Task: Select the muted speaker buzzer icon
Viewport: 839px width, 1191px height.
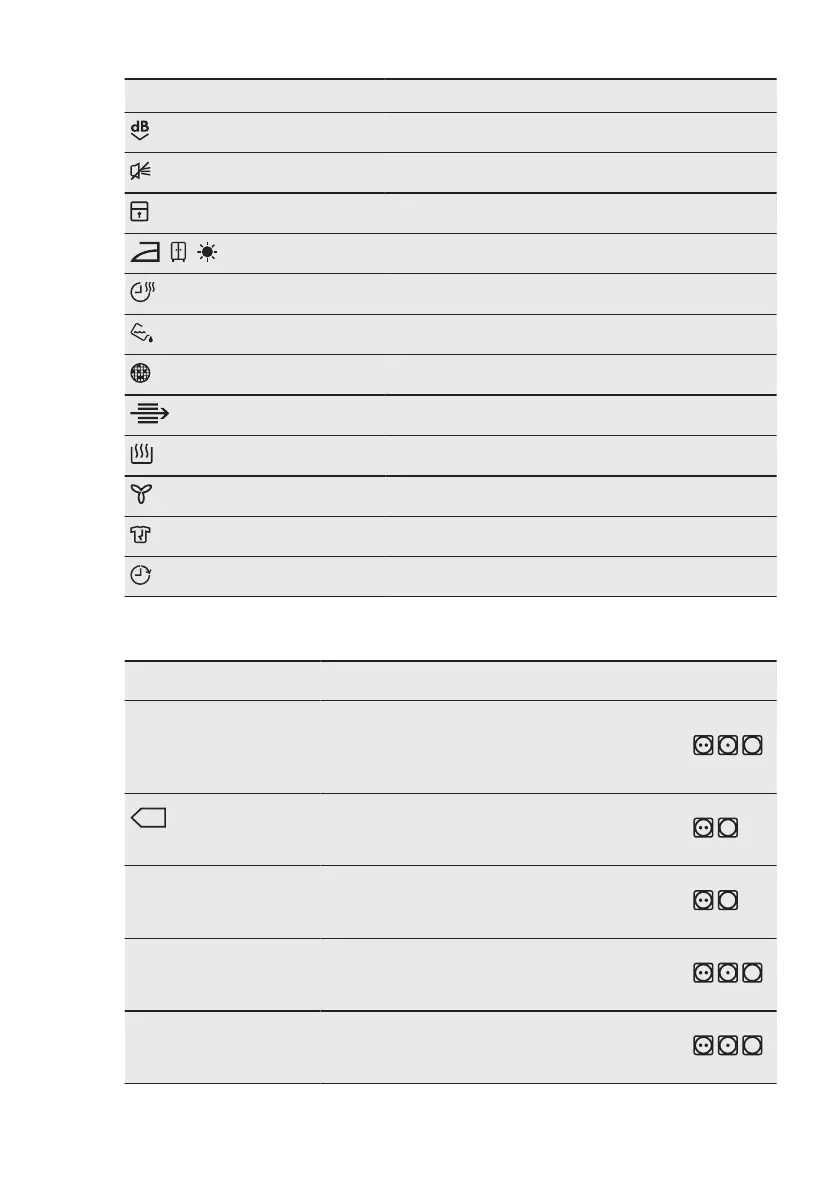Action: (x=141, y=171)
